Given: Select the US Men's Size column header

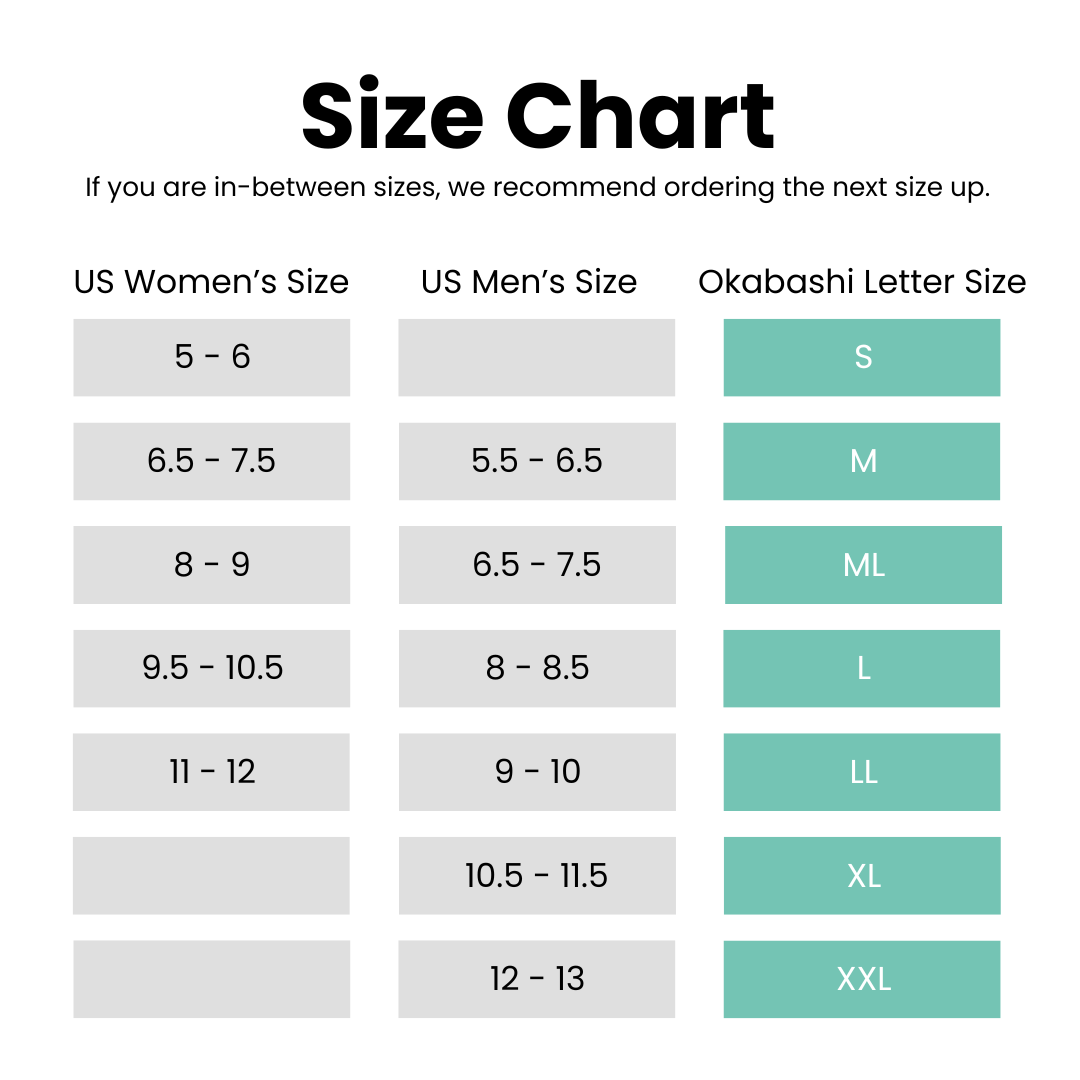Looking at the screenshot, I should [x=529, y=282].
